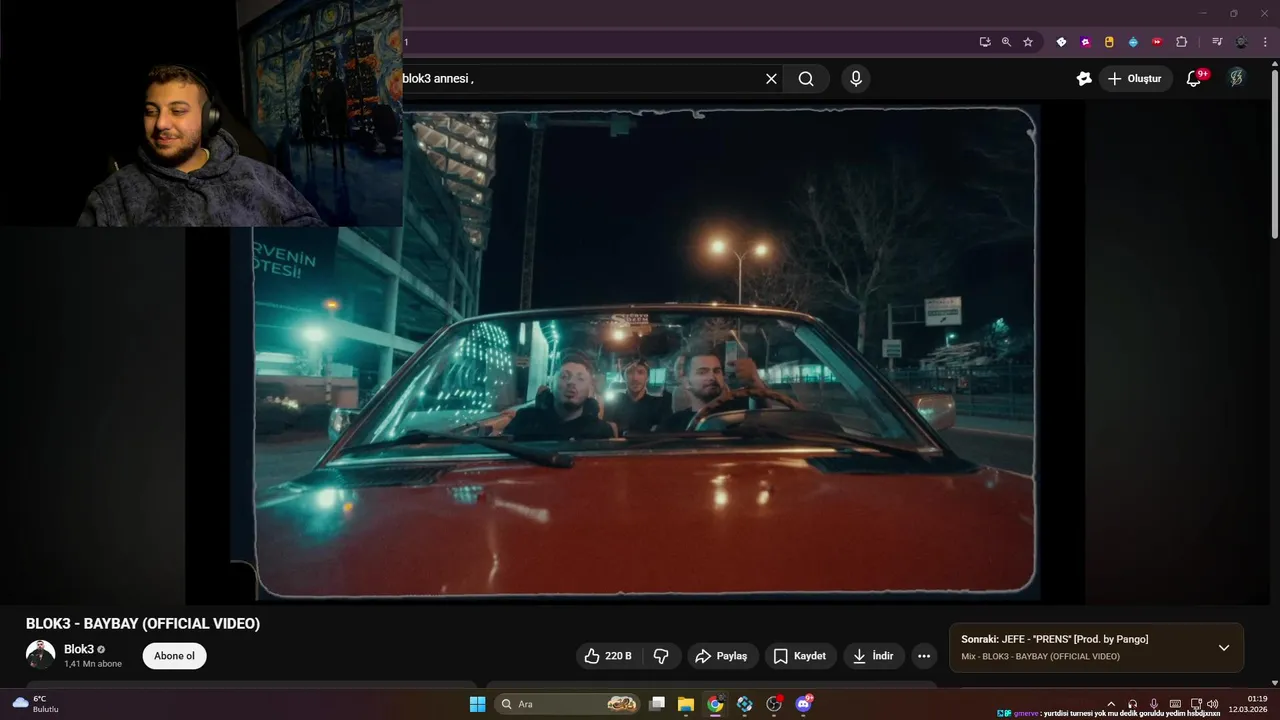The width and height of the screenshot is (1280, 720).
Task: Click the '1,41 Mn abone' subscriber count
Action: (93, 664)
